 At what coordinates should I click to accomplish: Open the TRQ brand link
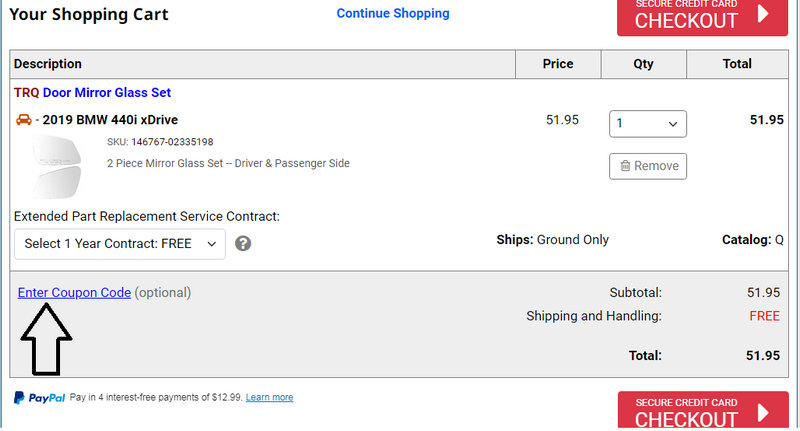point(26,93)
